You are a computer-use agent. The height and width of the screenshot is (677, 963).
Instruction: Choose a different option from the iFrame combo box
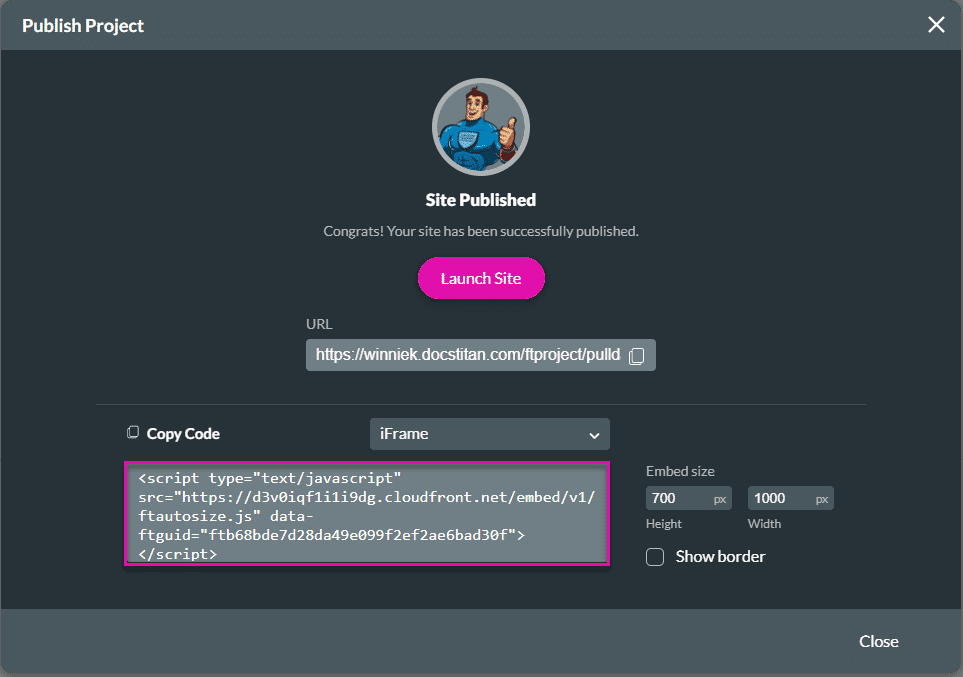point(489,434)
